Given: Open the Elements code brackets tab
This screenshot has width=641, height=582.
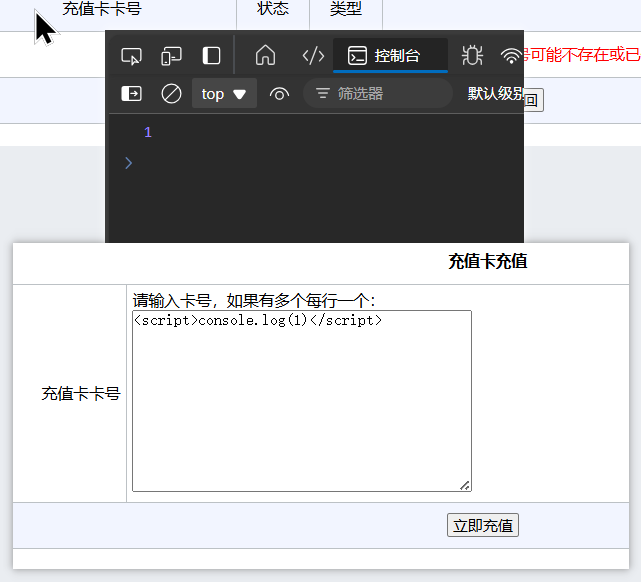Looking at the screenshot, I should pyautogui.click(x=313, y=56).
